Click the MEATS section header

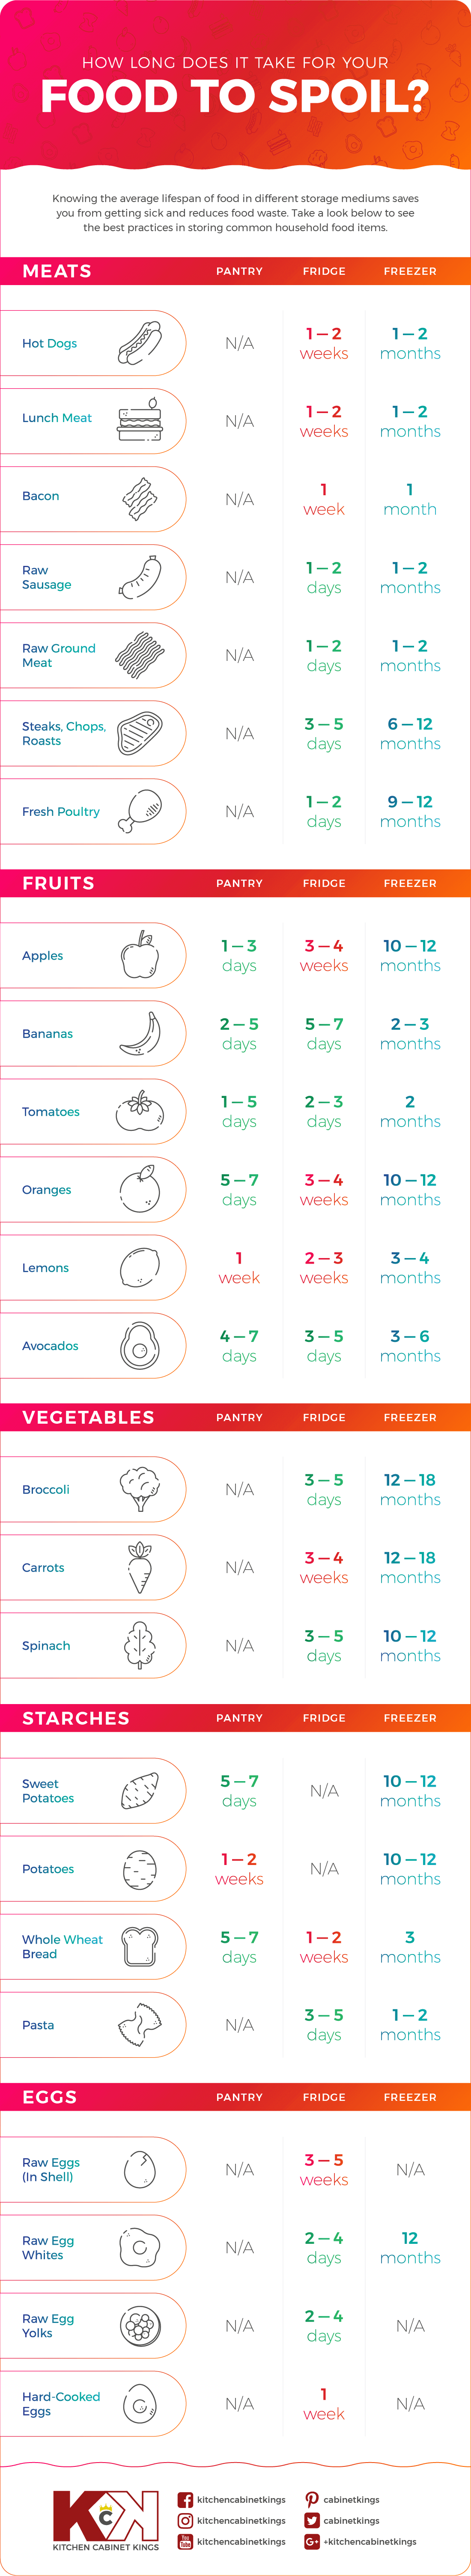(x=57, y=271)
